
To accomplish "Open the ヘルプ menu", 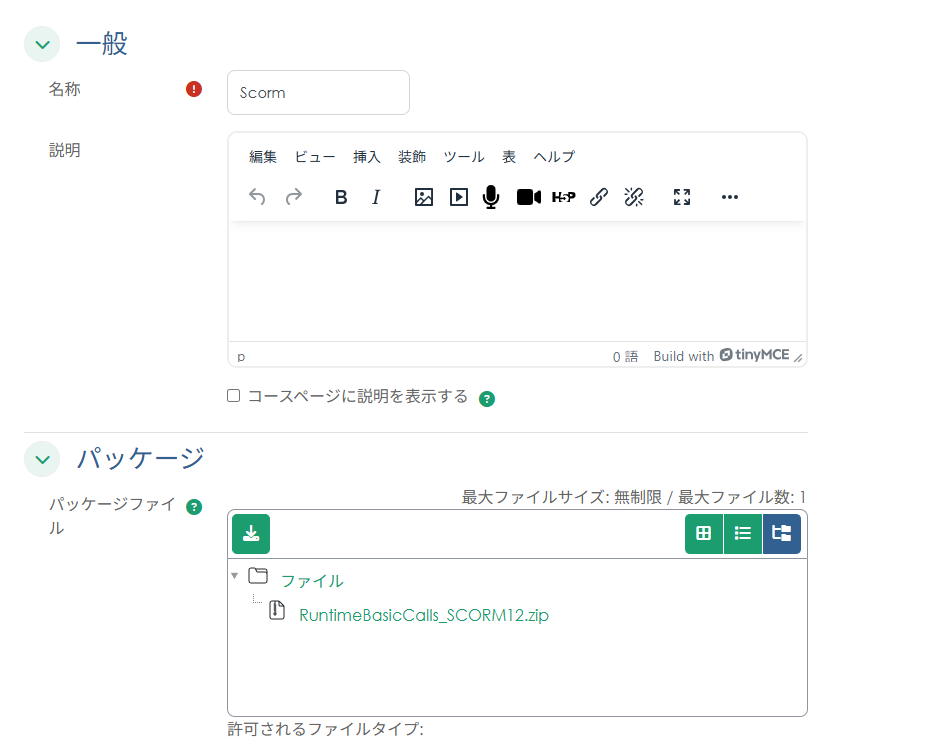I will 553,157.
